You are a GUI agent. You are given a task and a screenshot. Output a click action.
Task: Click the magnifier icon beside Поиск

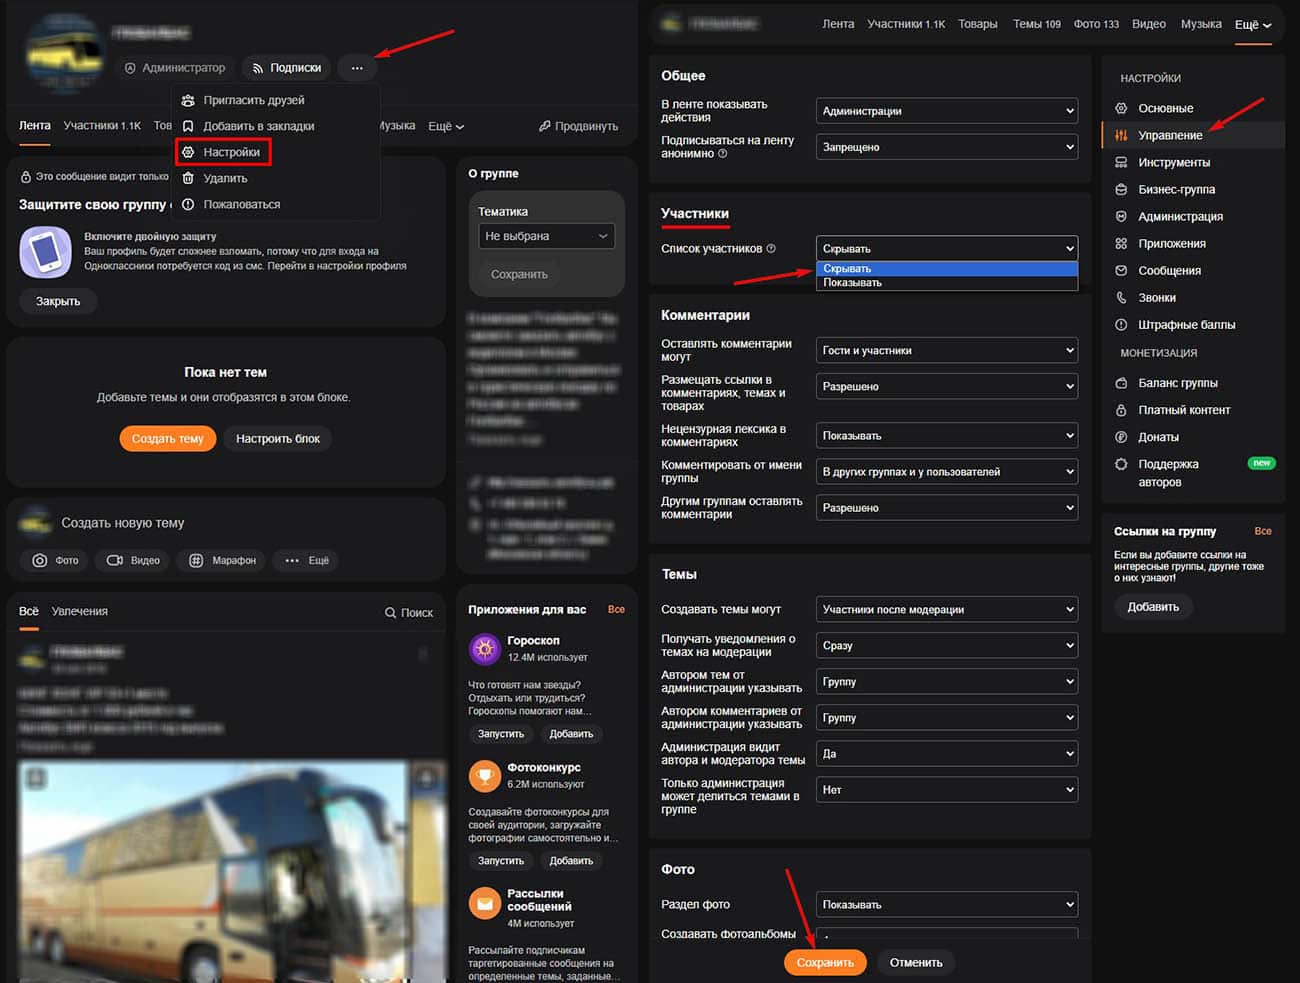(390, 612)
